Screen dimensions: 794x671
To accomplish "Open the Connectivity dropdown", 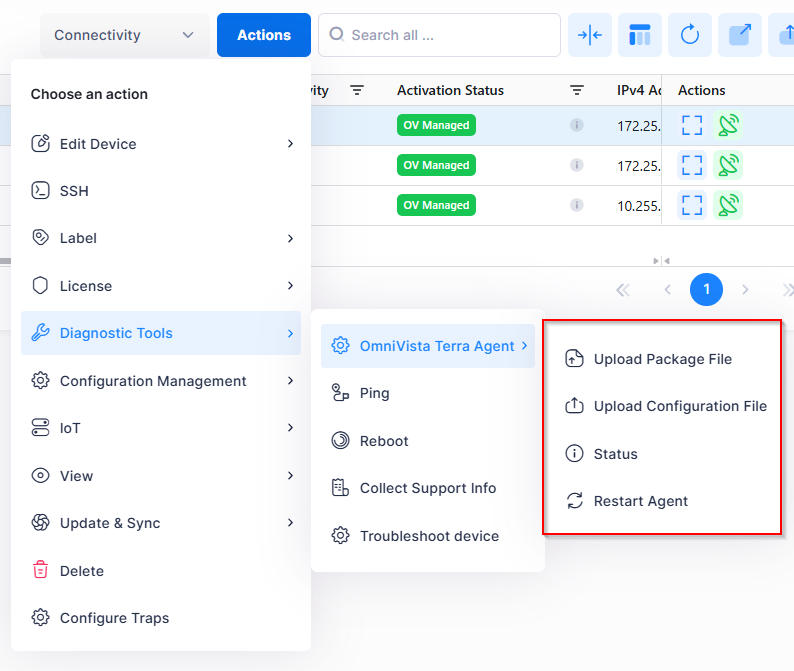I will click(124, 35).
